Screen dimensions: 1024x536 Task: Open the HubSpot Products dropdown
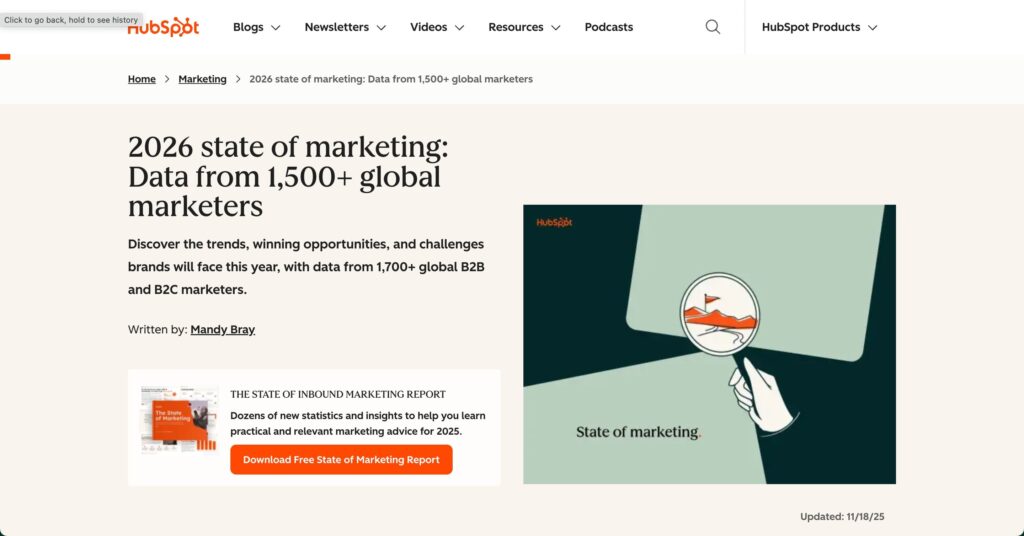(x=819, y=27)
